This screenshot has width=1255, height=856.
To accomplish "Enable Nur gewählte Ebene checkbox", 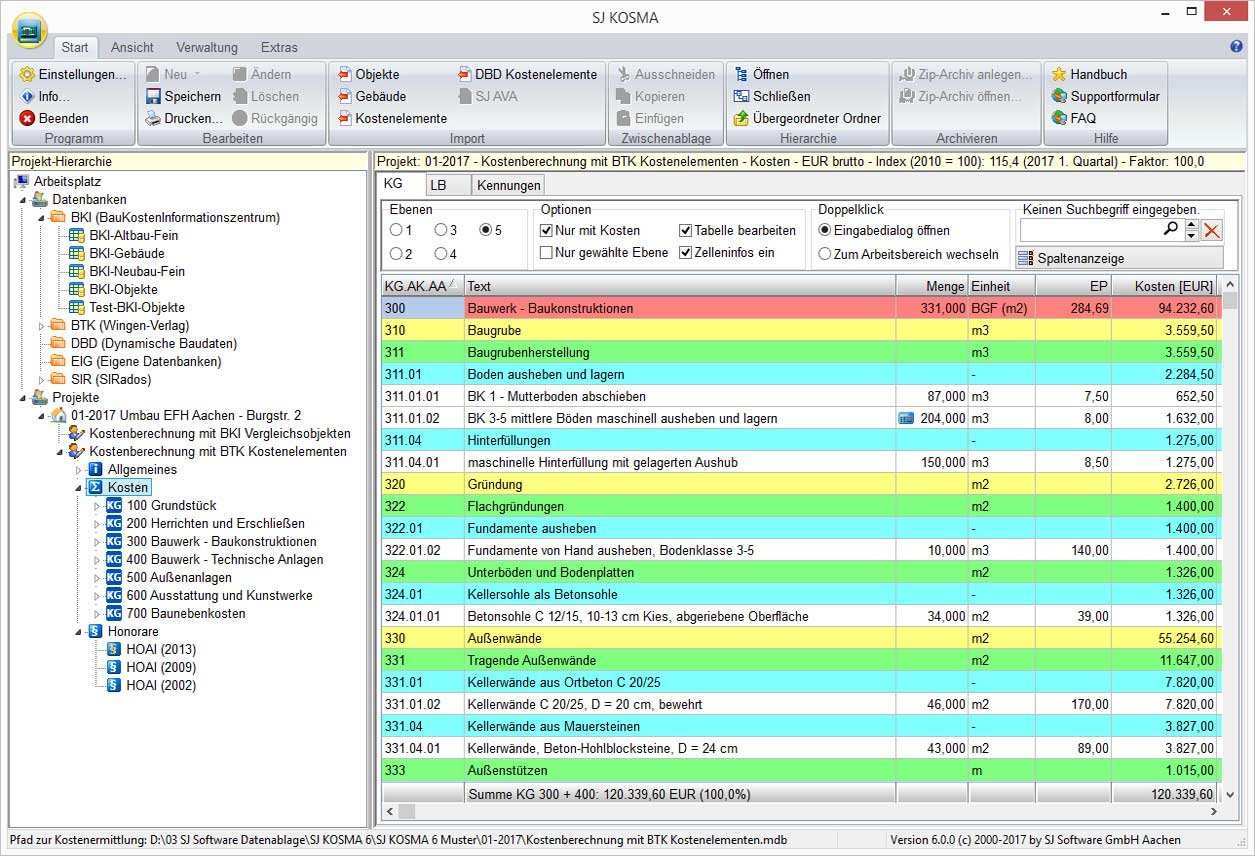I will click(x=547, y=253).
